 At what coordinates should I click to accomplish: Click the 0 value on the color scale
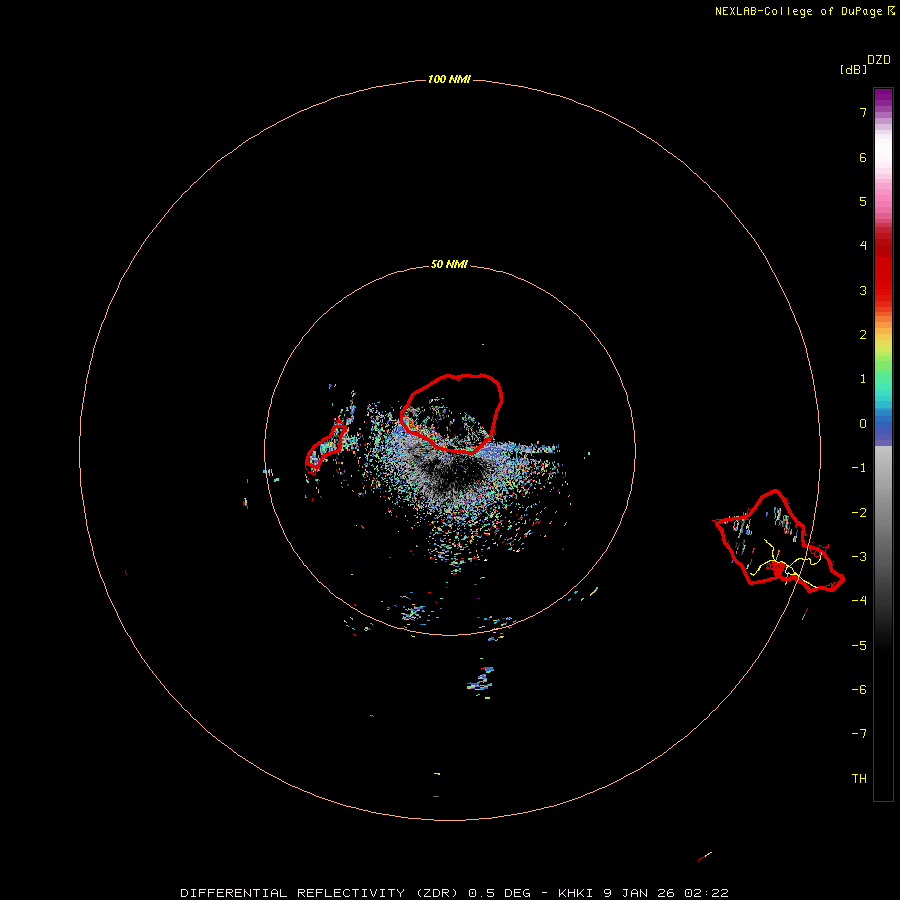click(x=863, y=424)
